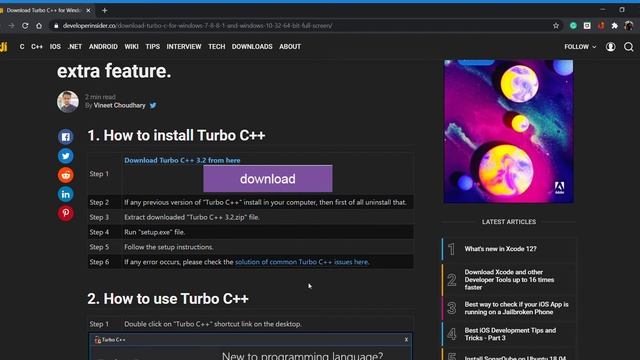Open the C++ menu item
This screenshot has width=640, height=360.
click(x=37, y=47)
